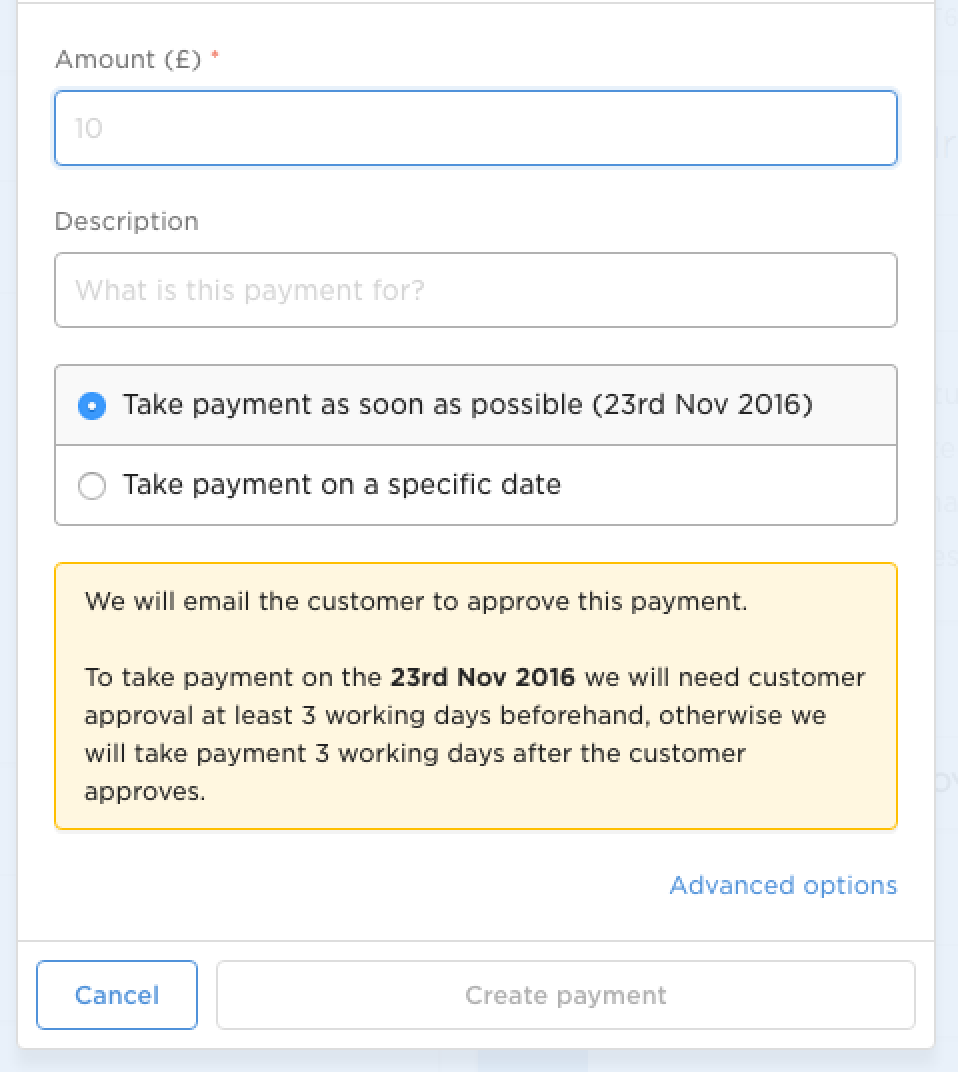This screenshot has width=958, height=1072.
Task: Click the red required asterisk
Action: [x=215, y=55]
